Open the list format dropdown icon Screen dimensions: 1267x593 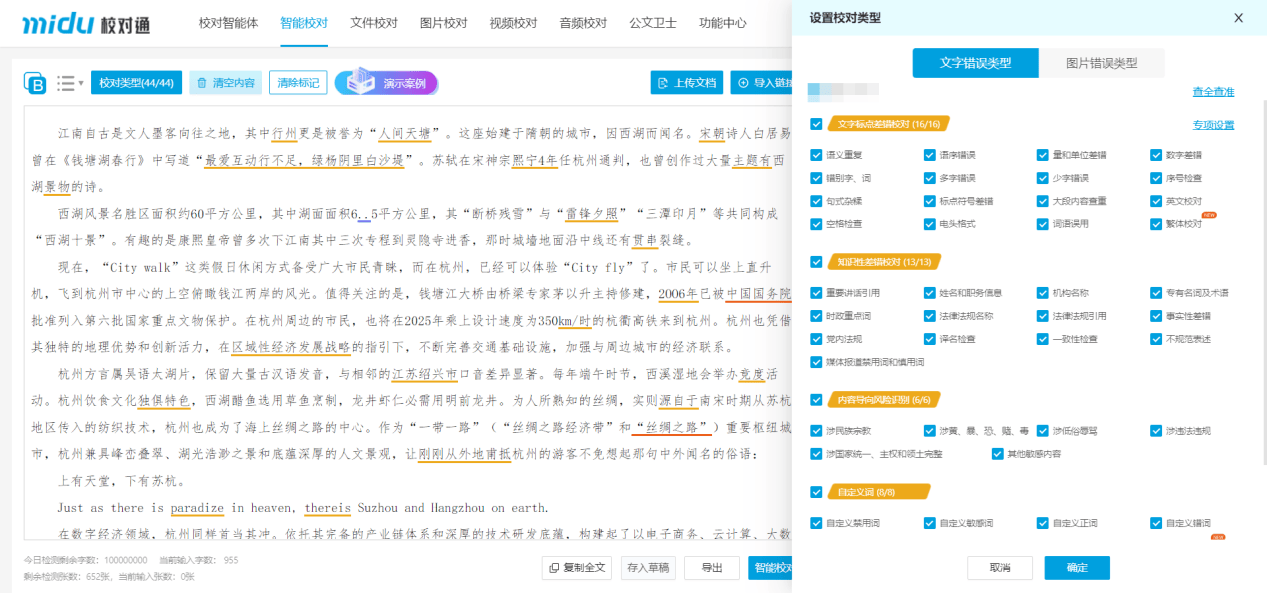point(69,83)
